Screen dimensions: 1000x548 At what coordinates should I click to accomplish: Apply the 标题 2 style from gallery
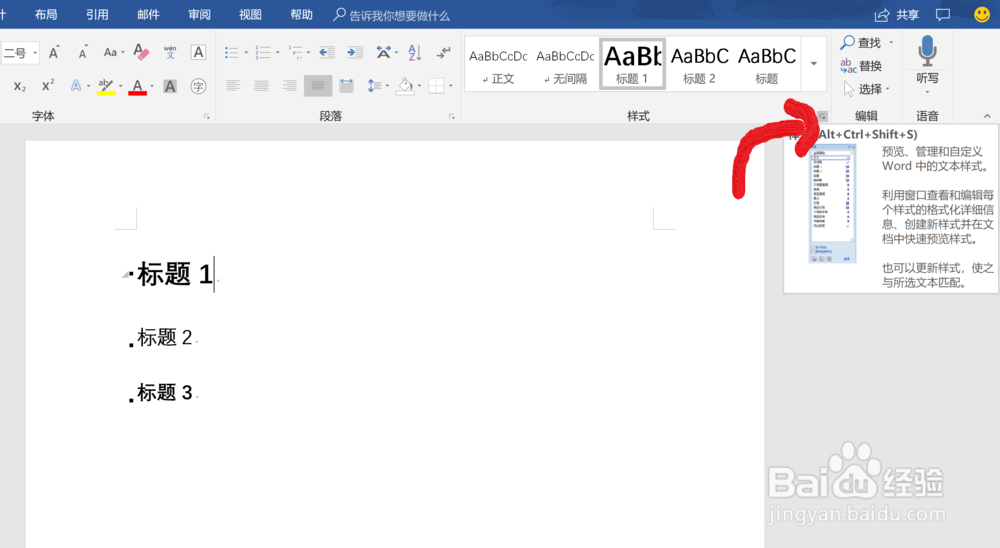click(x=699, y=64)
